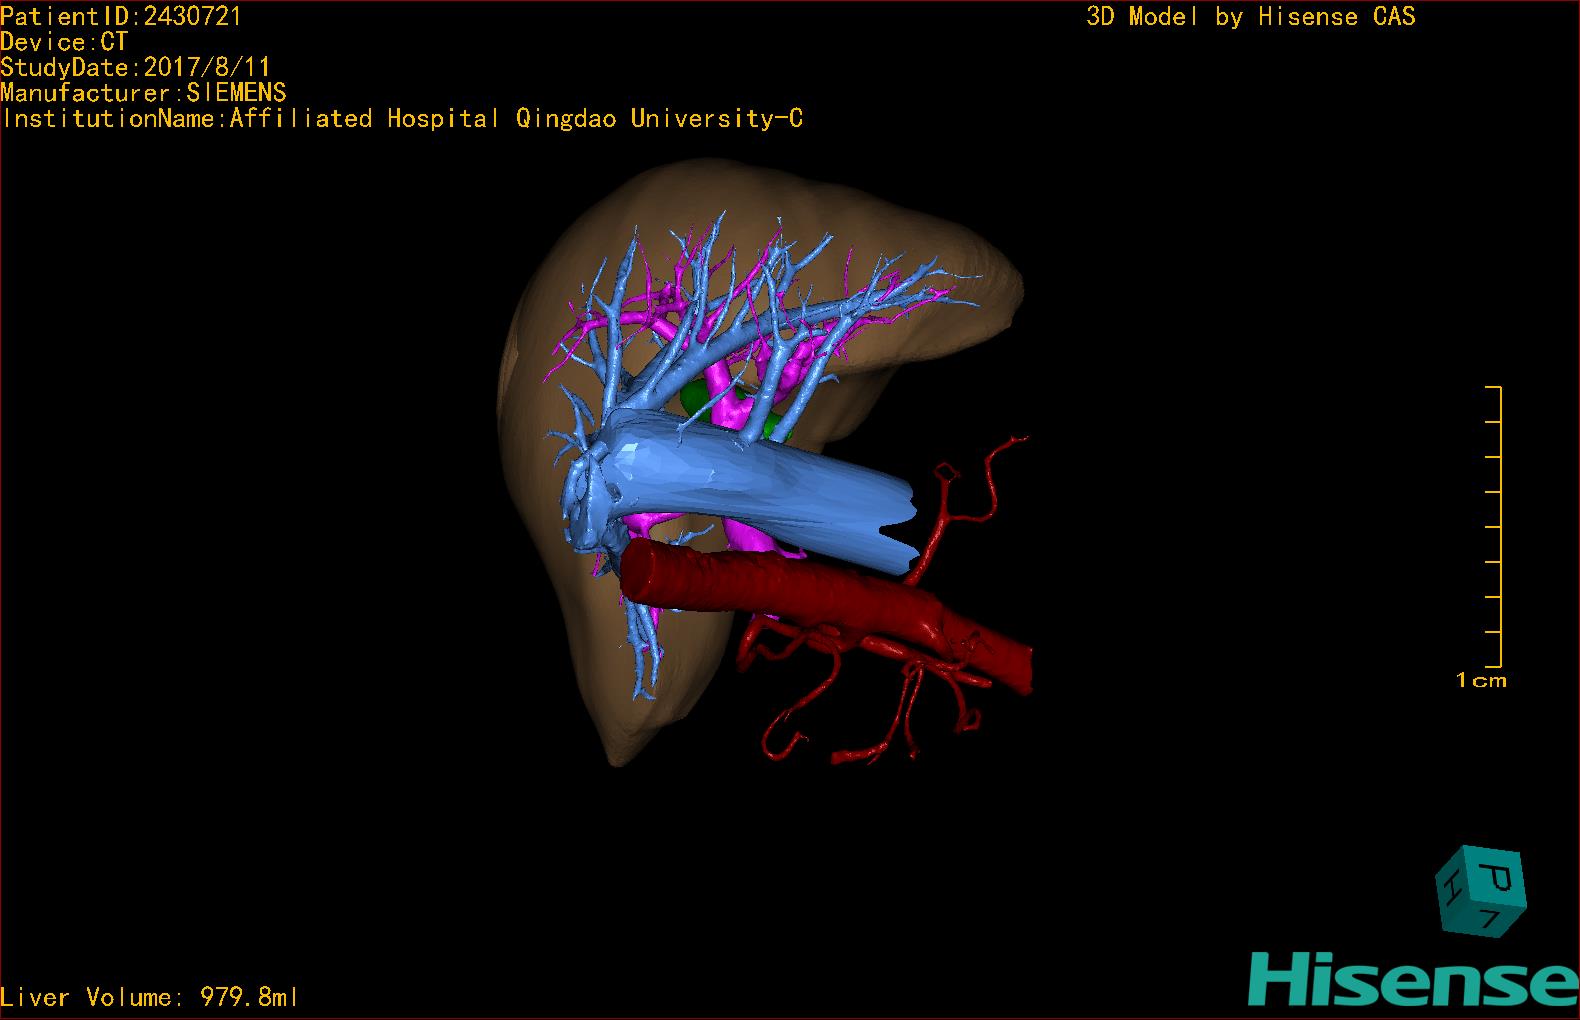Screen dimensions: 1580x1020
Task: Click the InstitutionName Affiliated Hospital Qingdao text
Action: click(x=402, y=119)
